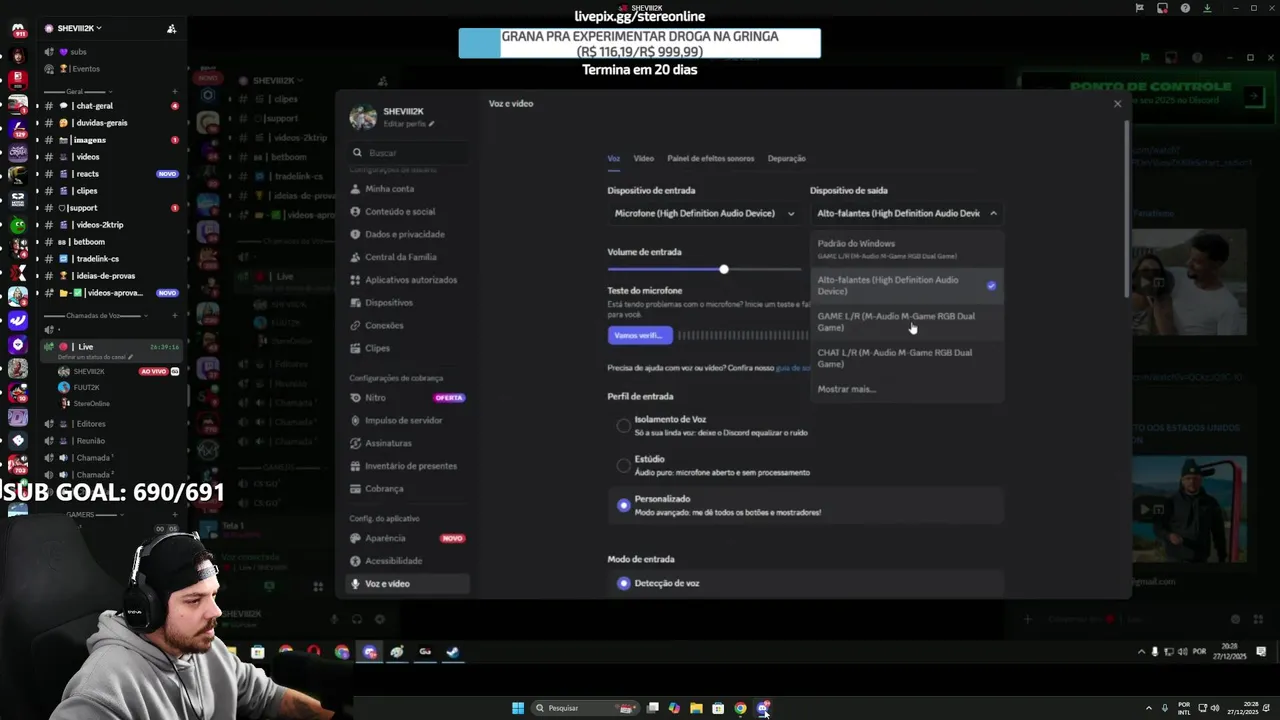Switch to the Depuração tab

click(786, 158)
